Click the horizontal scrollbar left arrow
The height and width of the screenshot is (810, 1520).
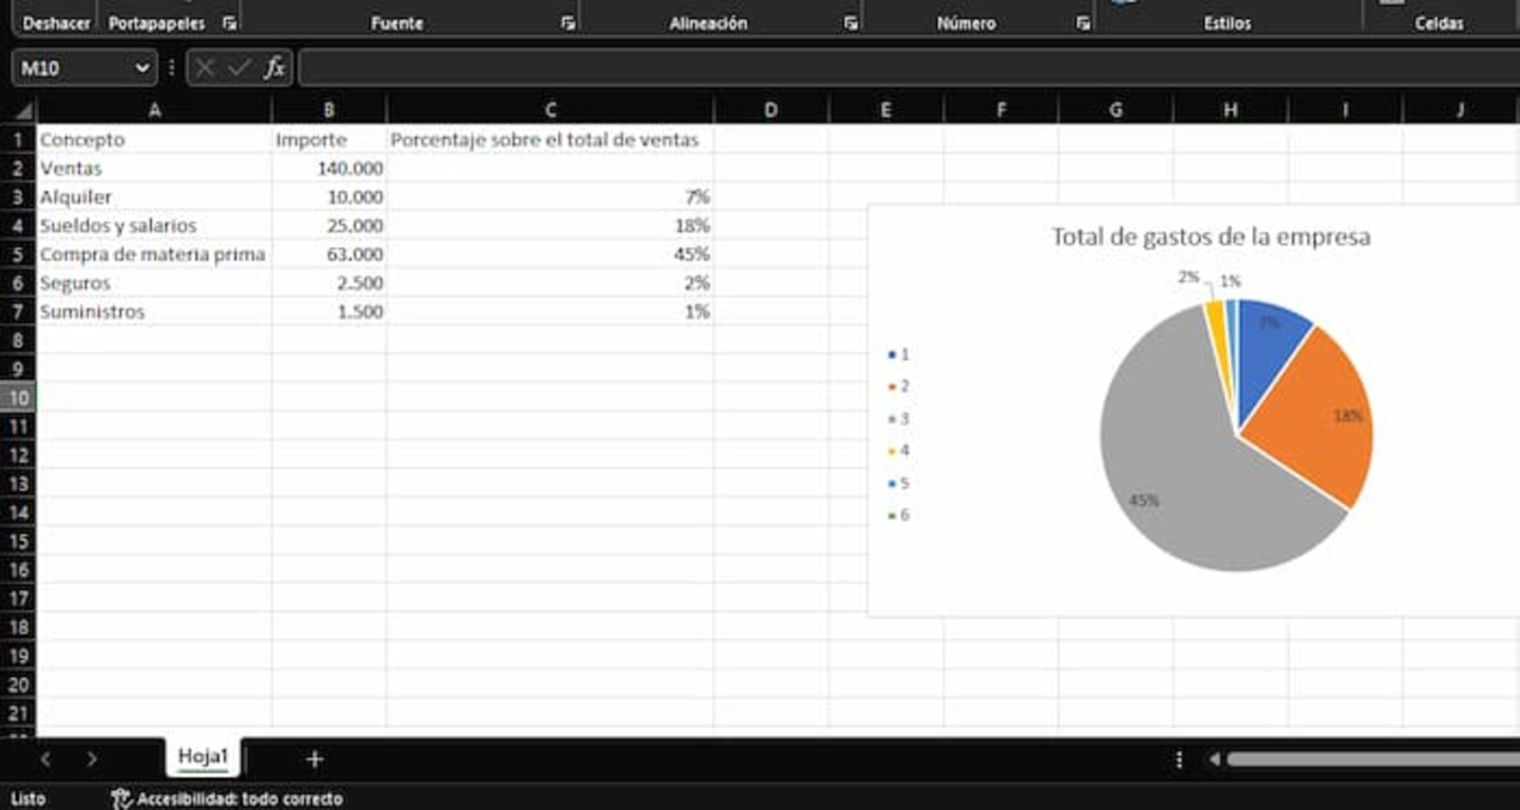[x=1214, y=759]
